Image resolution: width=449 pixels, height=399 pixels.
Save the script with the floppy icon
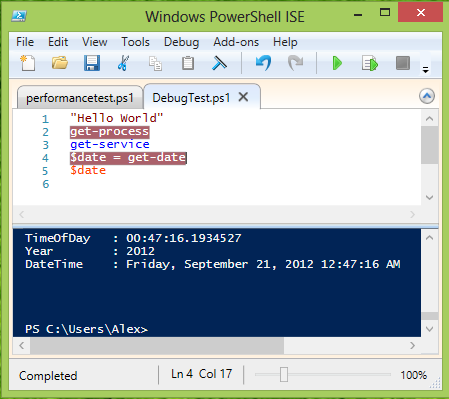pyautogui.click(x=92, y=63)
